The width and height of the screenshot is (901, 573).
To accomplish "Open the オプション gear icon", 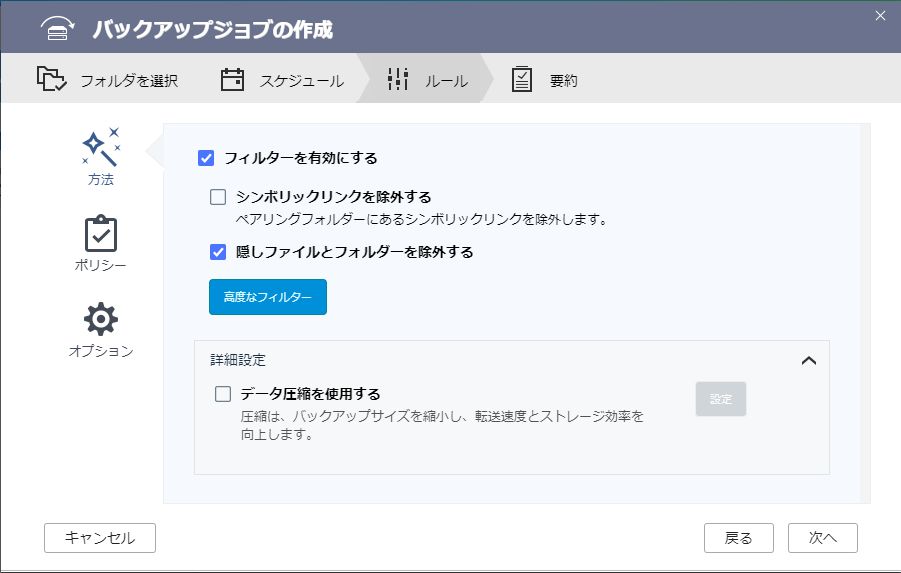I will [101, 319].
